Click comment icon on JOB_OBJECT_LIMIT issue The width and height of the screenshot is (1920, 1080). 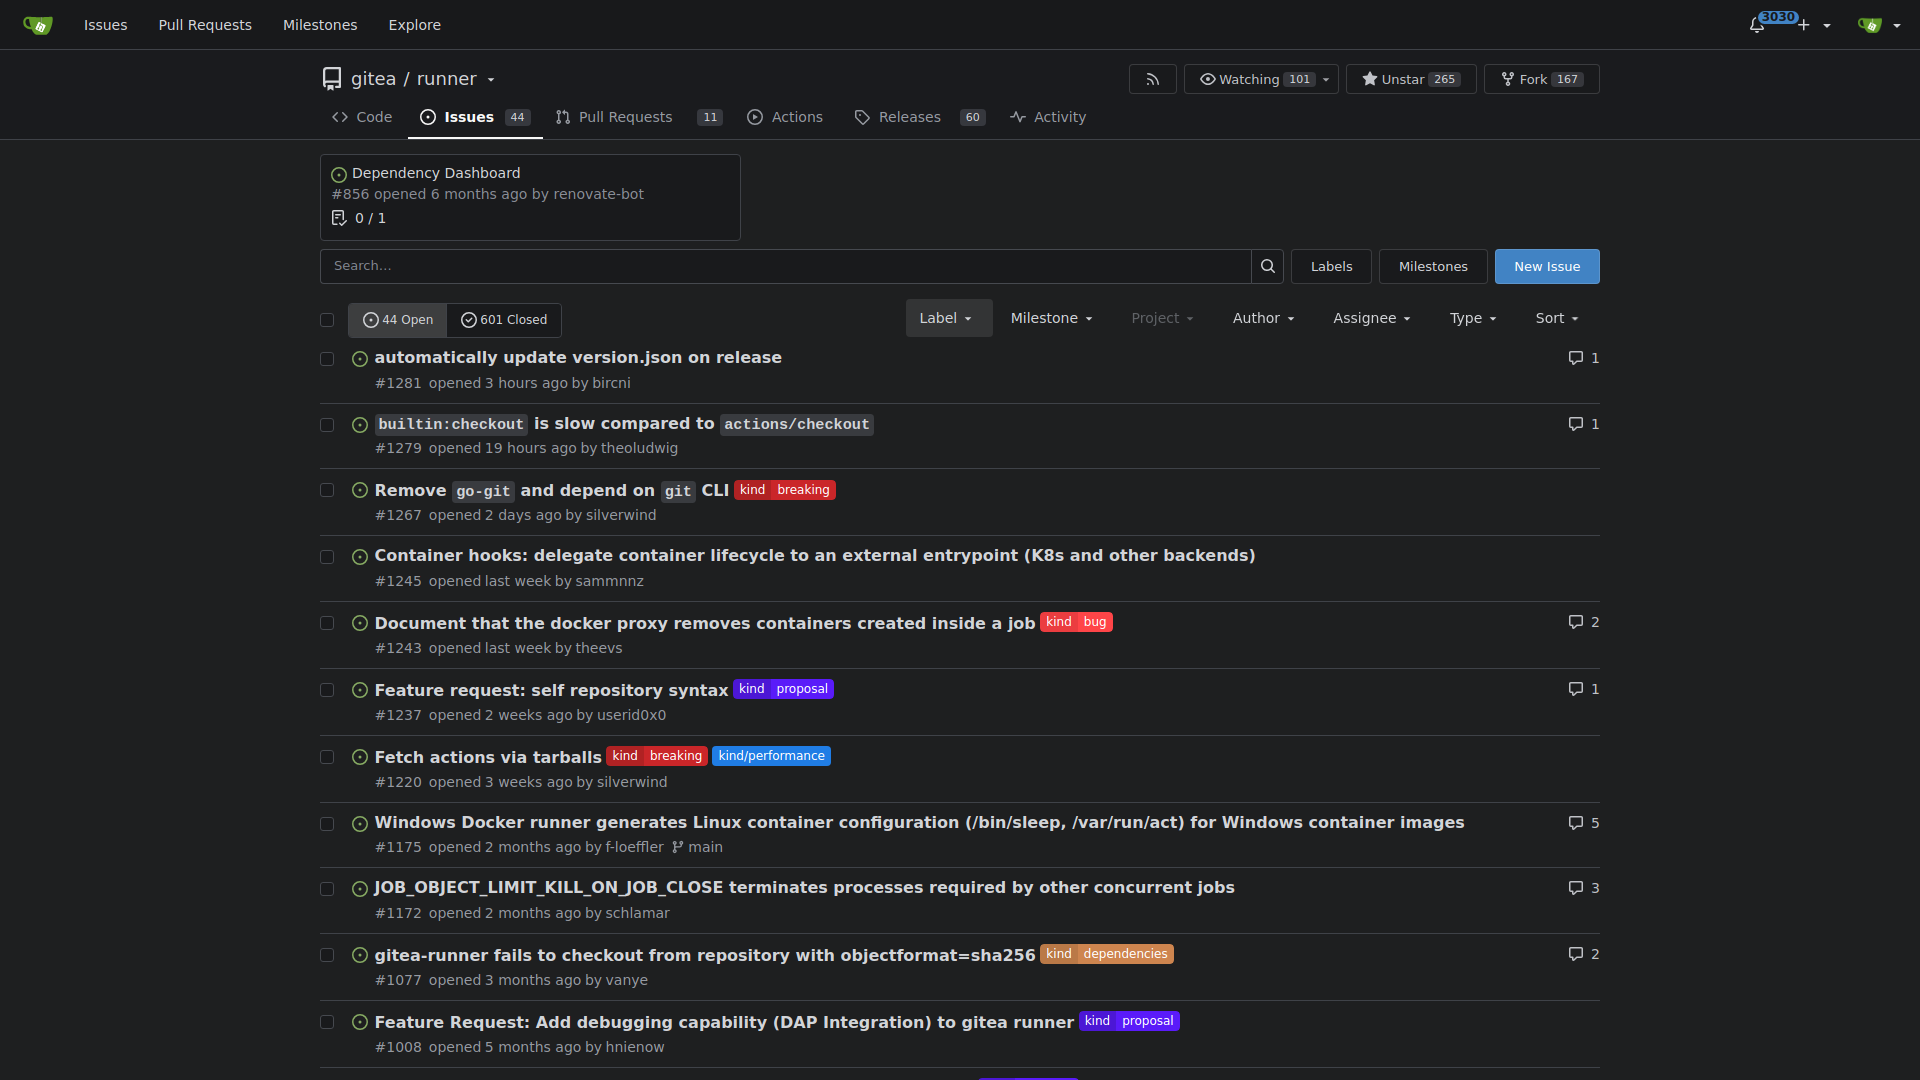(x=1576, y=888)
